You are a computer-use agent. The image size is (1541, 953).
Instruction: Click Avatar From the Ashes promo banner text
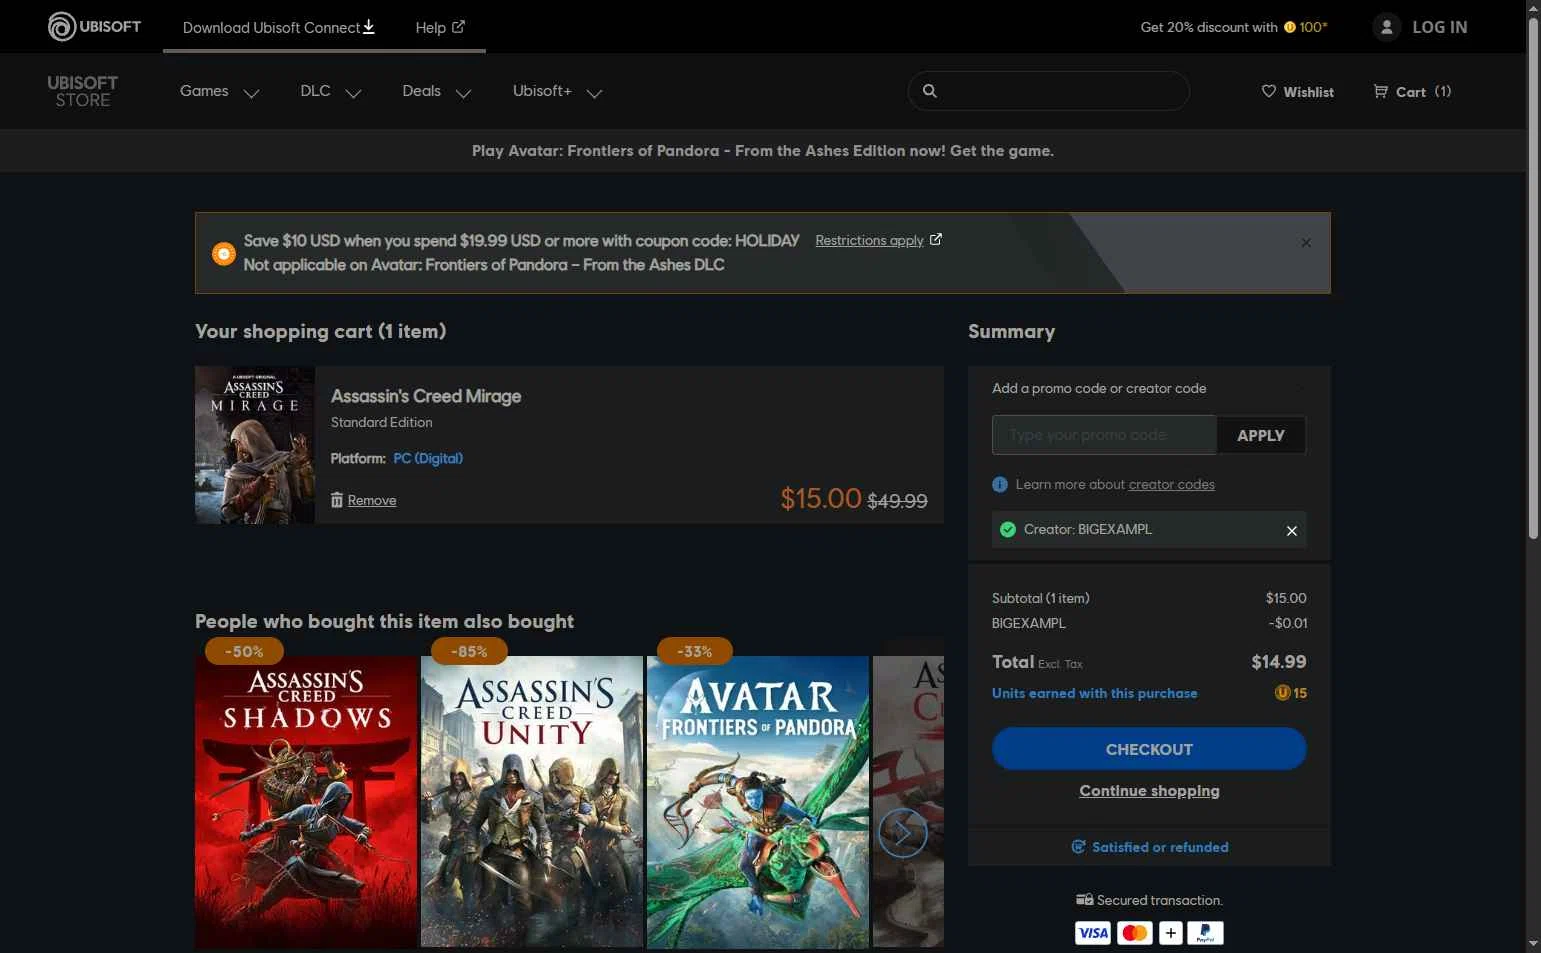(x=762, y=151)
